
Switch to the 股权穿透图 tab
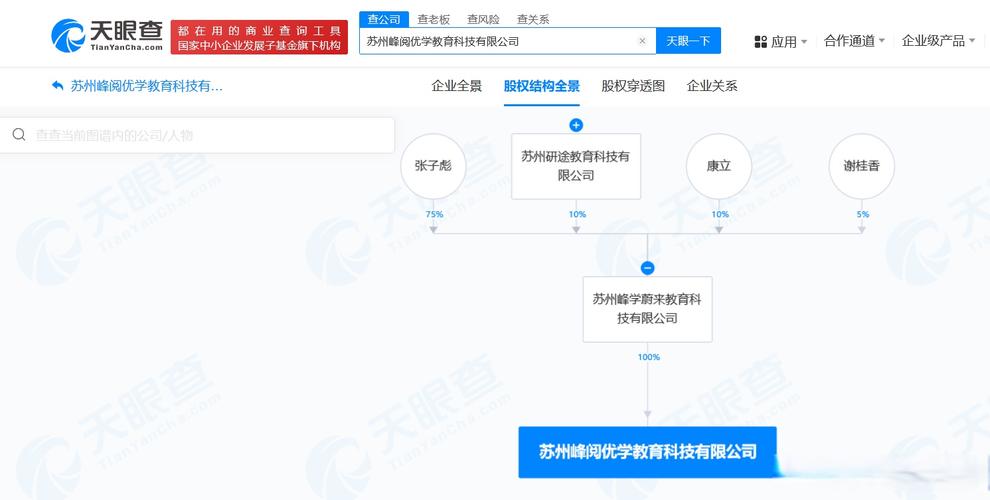click(x=633, y=86)
